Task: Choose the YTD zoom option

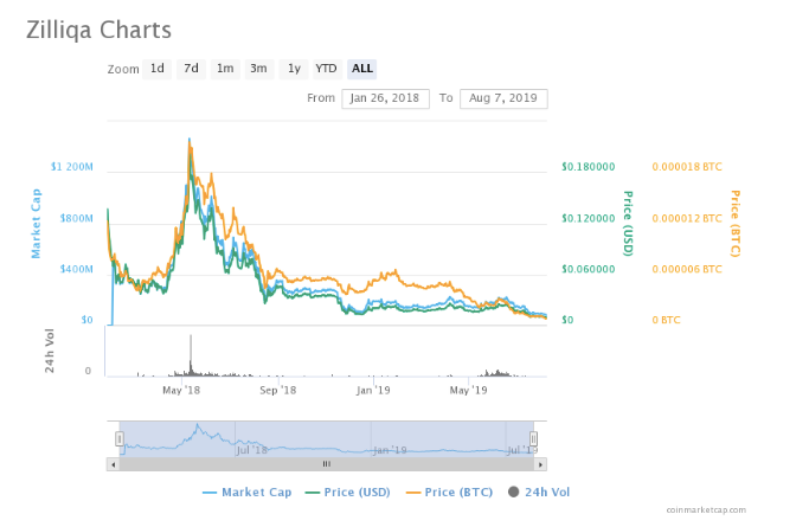Action: [x=326, y=69]
